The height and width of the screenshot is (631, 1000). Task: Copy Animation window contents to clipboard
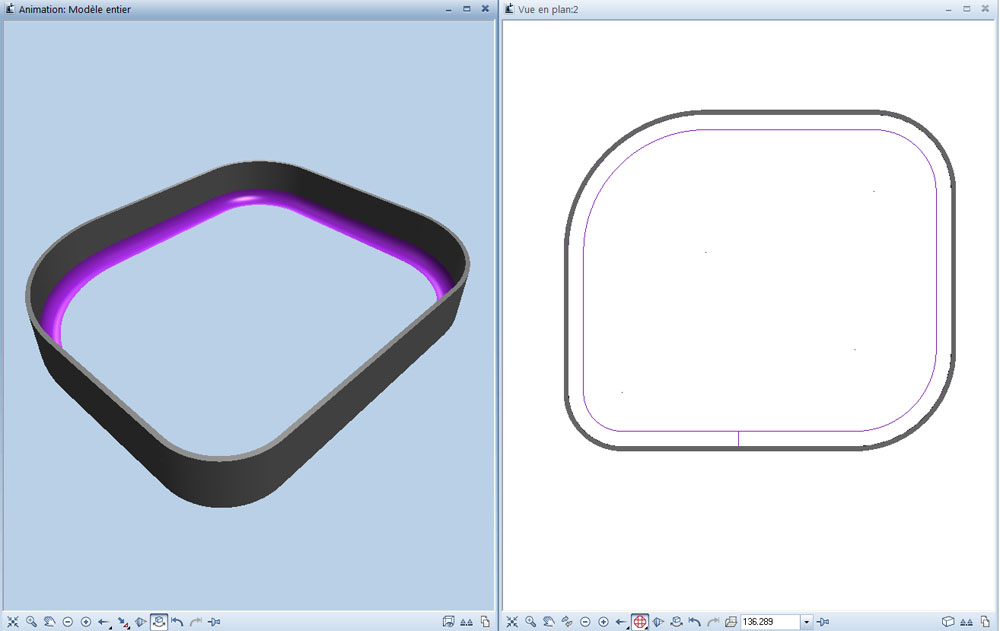click(x=485, y=621)
